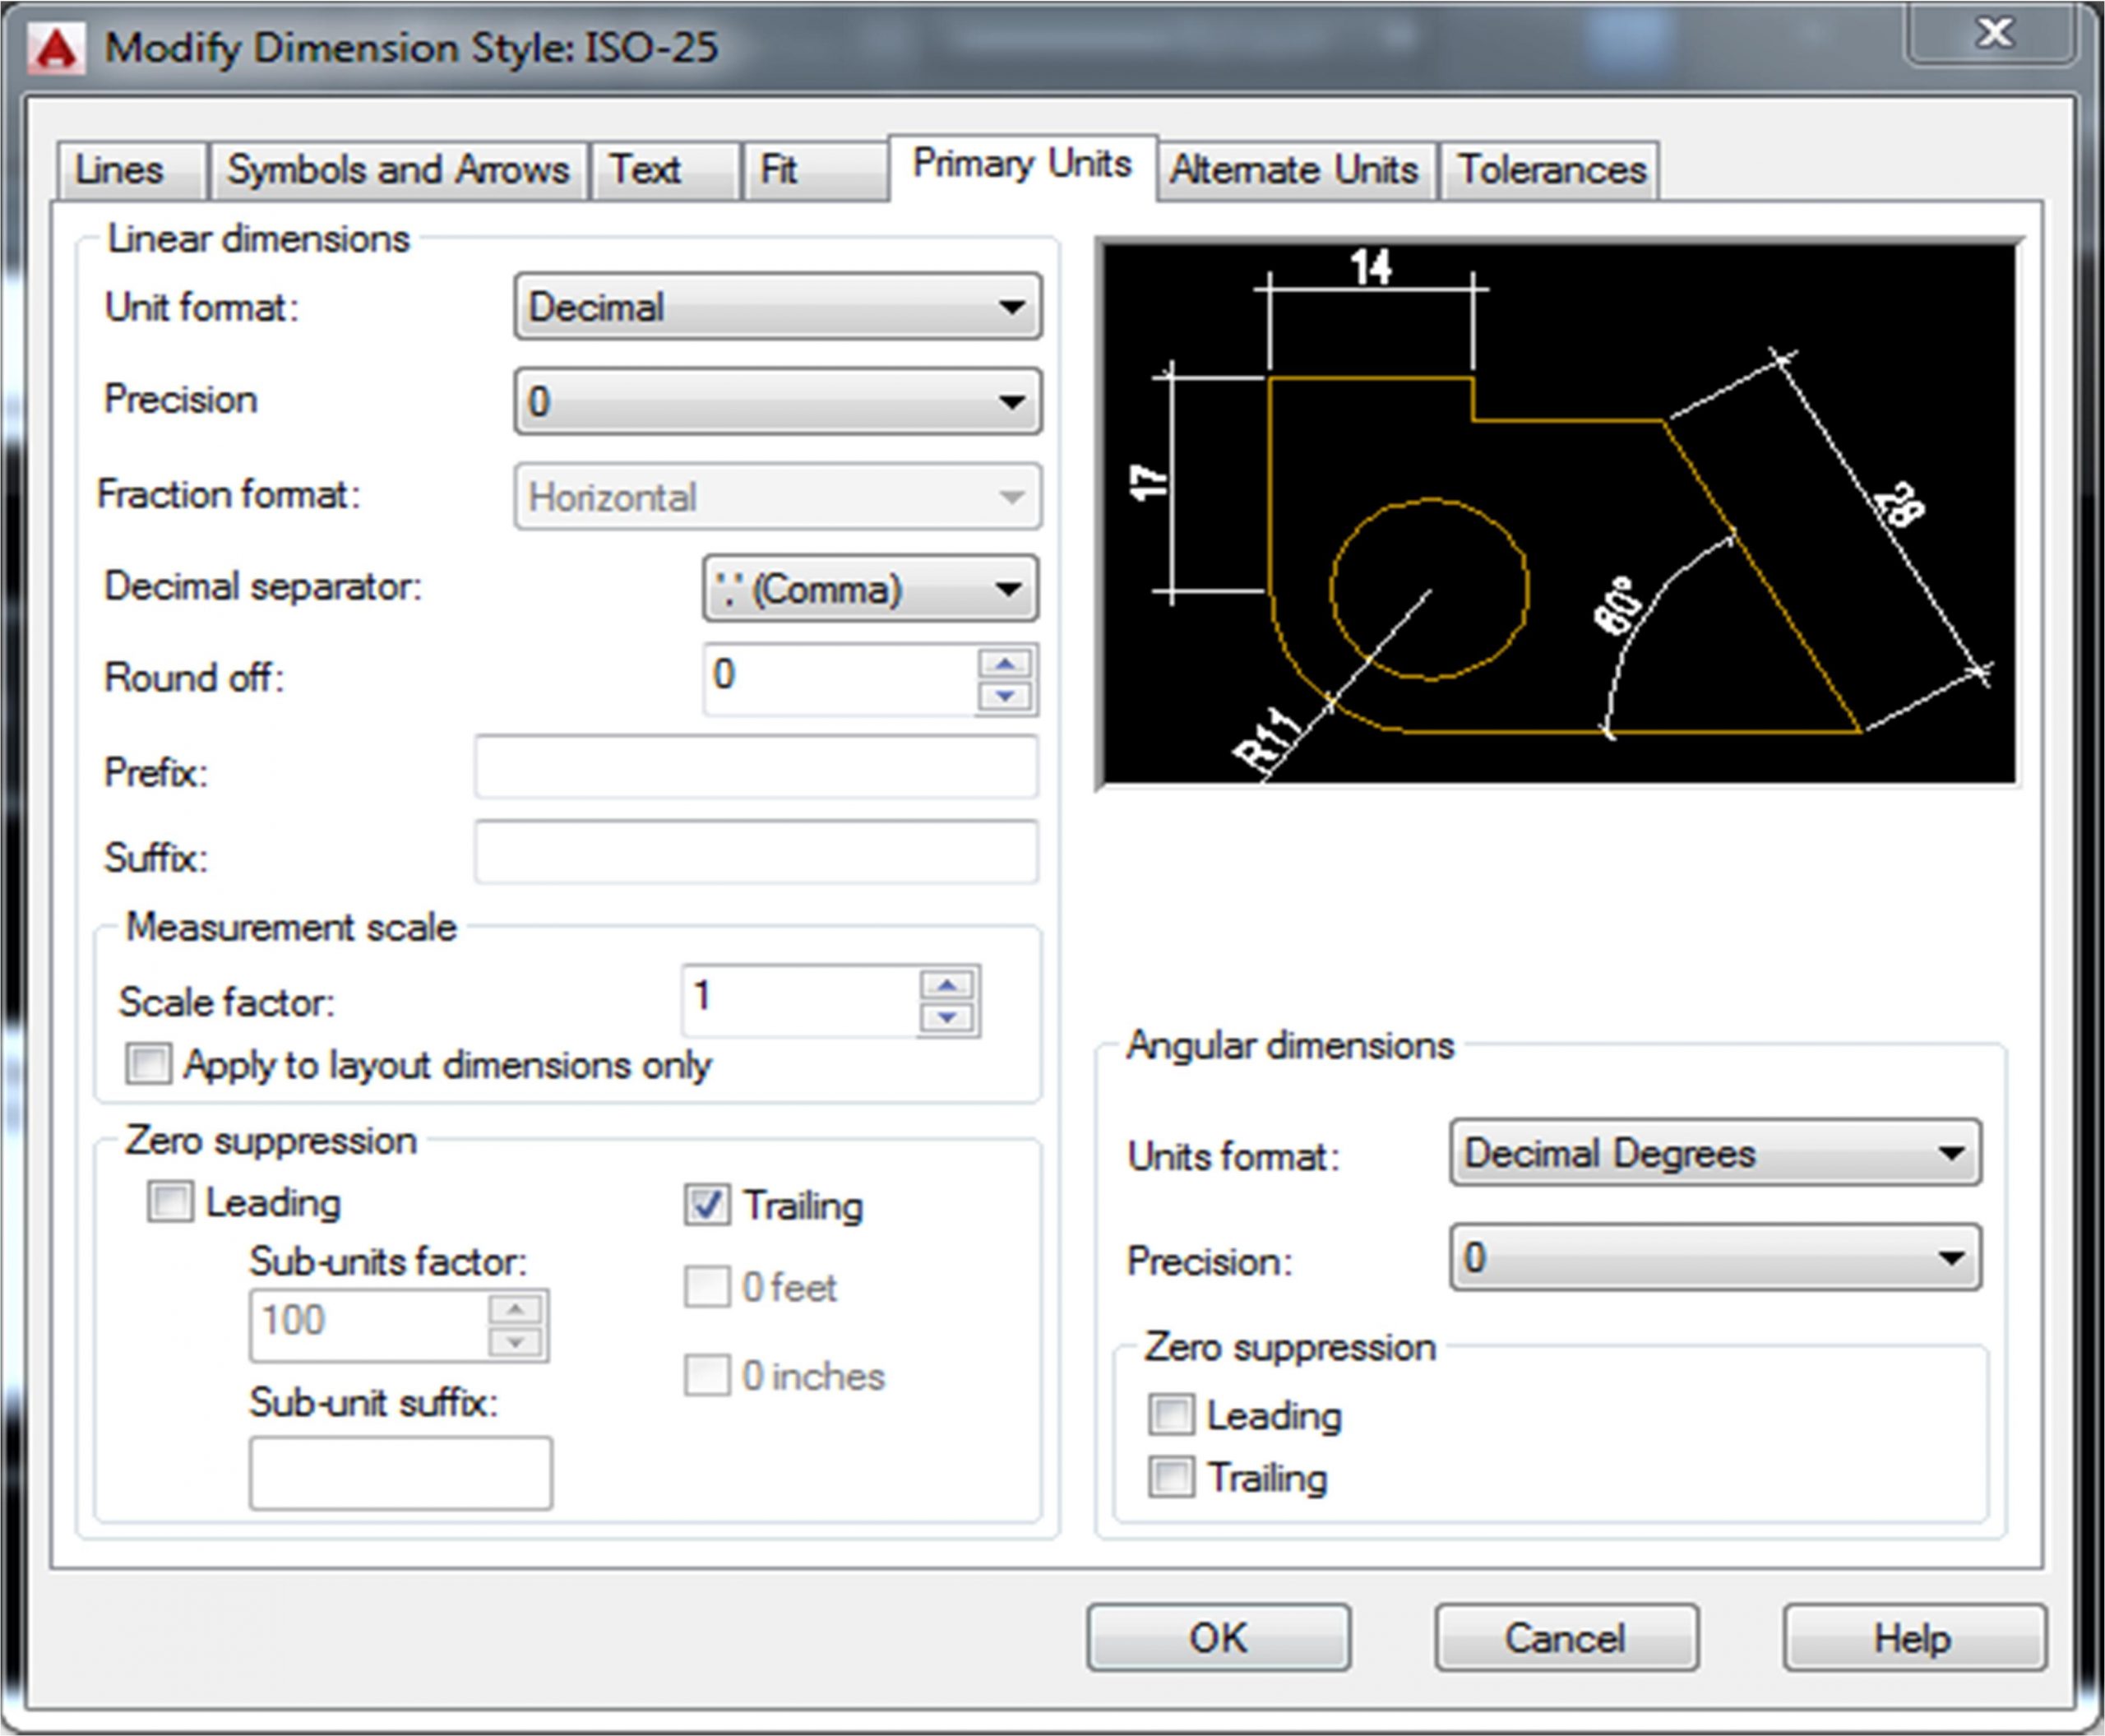Enable Leading zero suppression for angular dimensions
The image size is (2105, 1736).
1171,1414
